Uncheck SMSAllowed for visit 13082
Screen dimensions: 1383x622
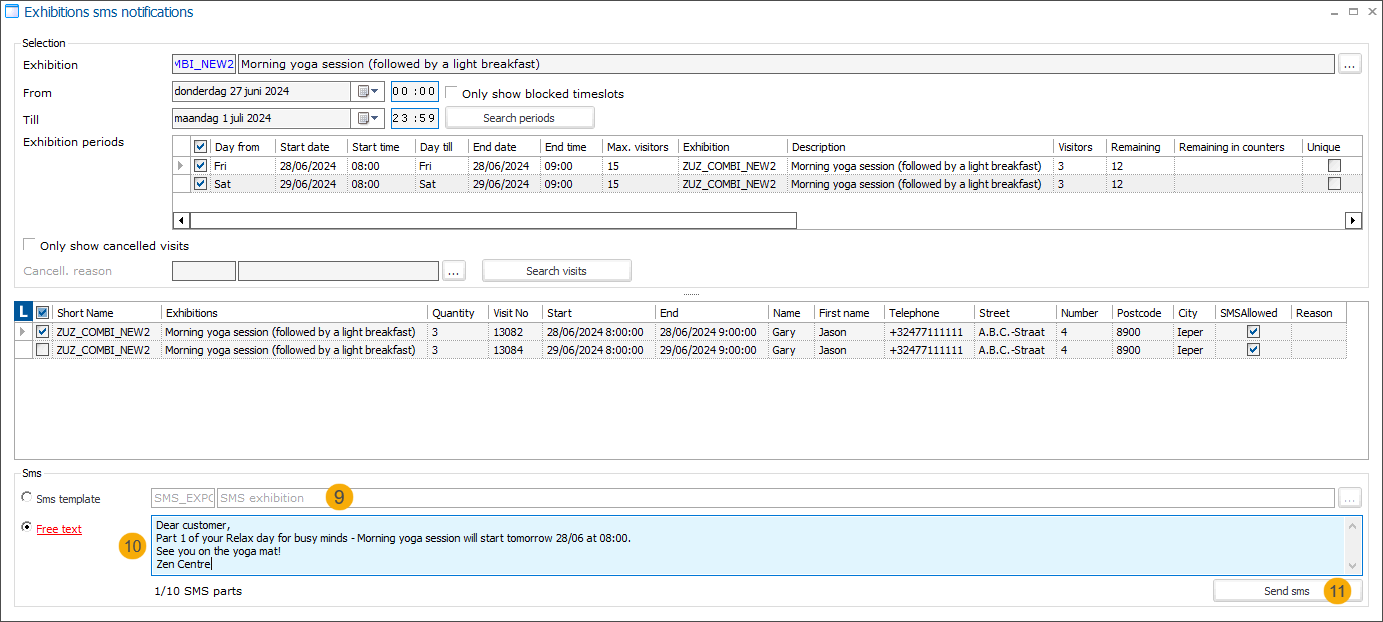coord(1253,332)
